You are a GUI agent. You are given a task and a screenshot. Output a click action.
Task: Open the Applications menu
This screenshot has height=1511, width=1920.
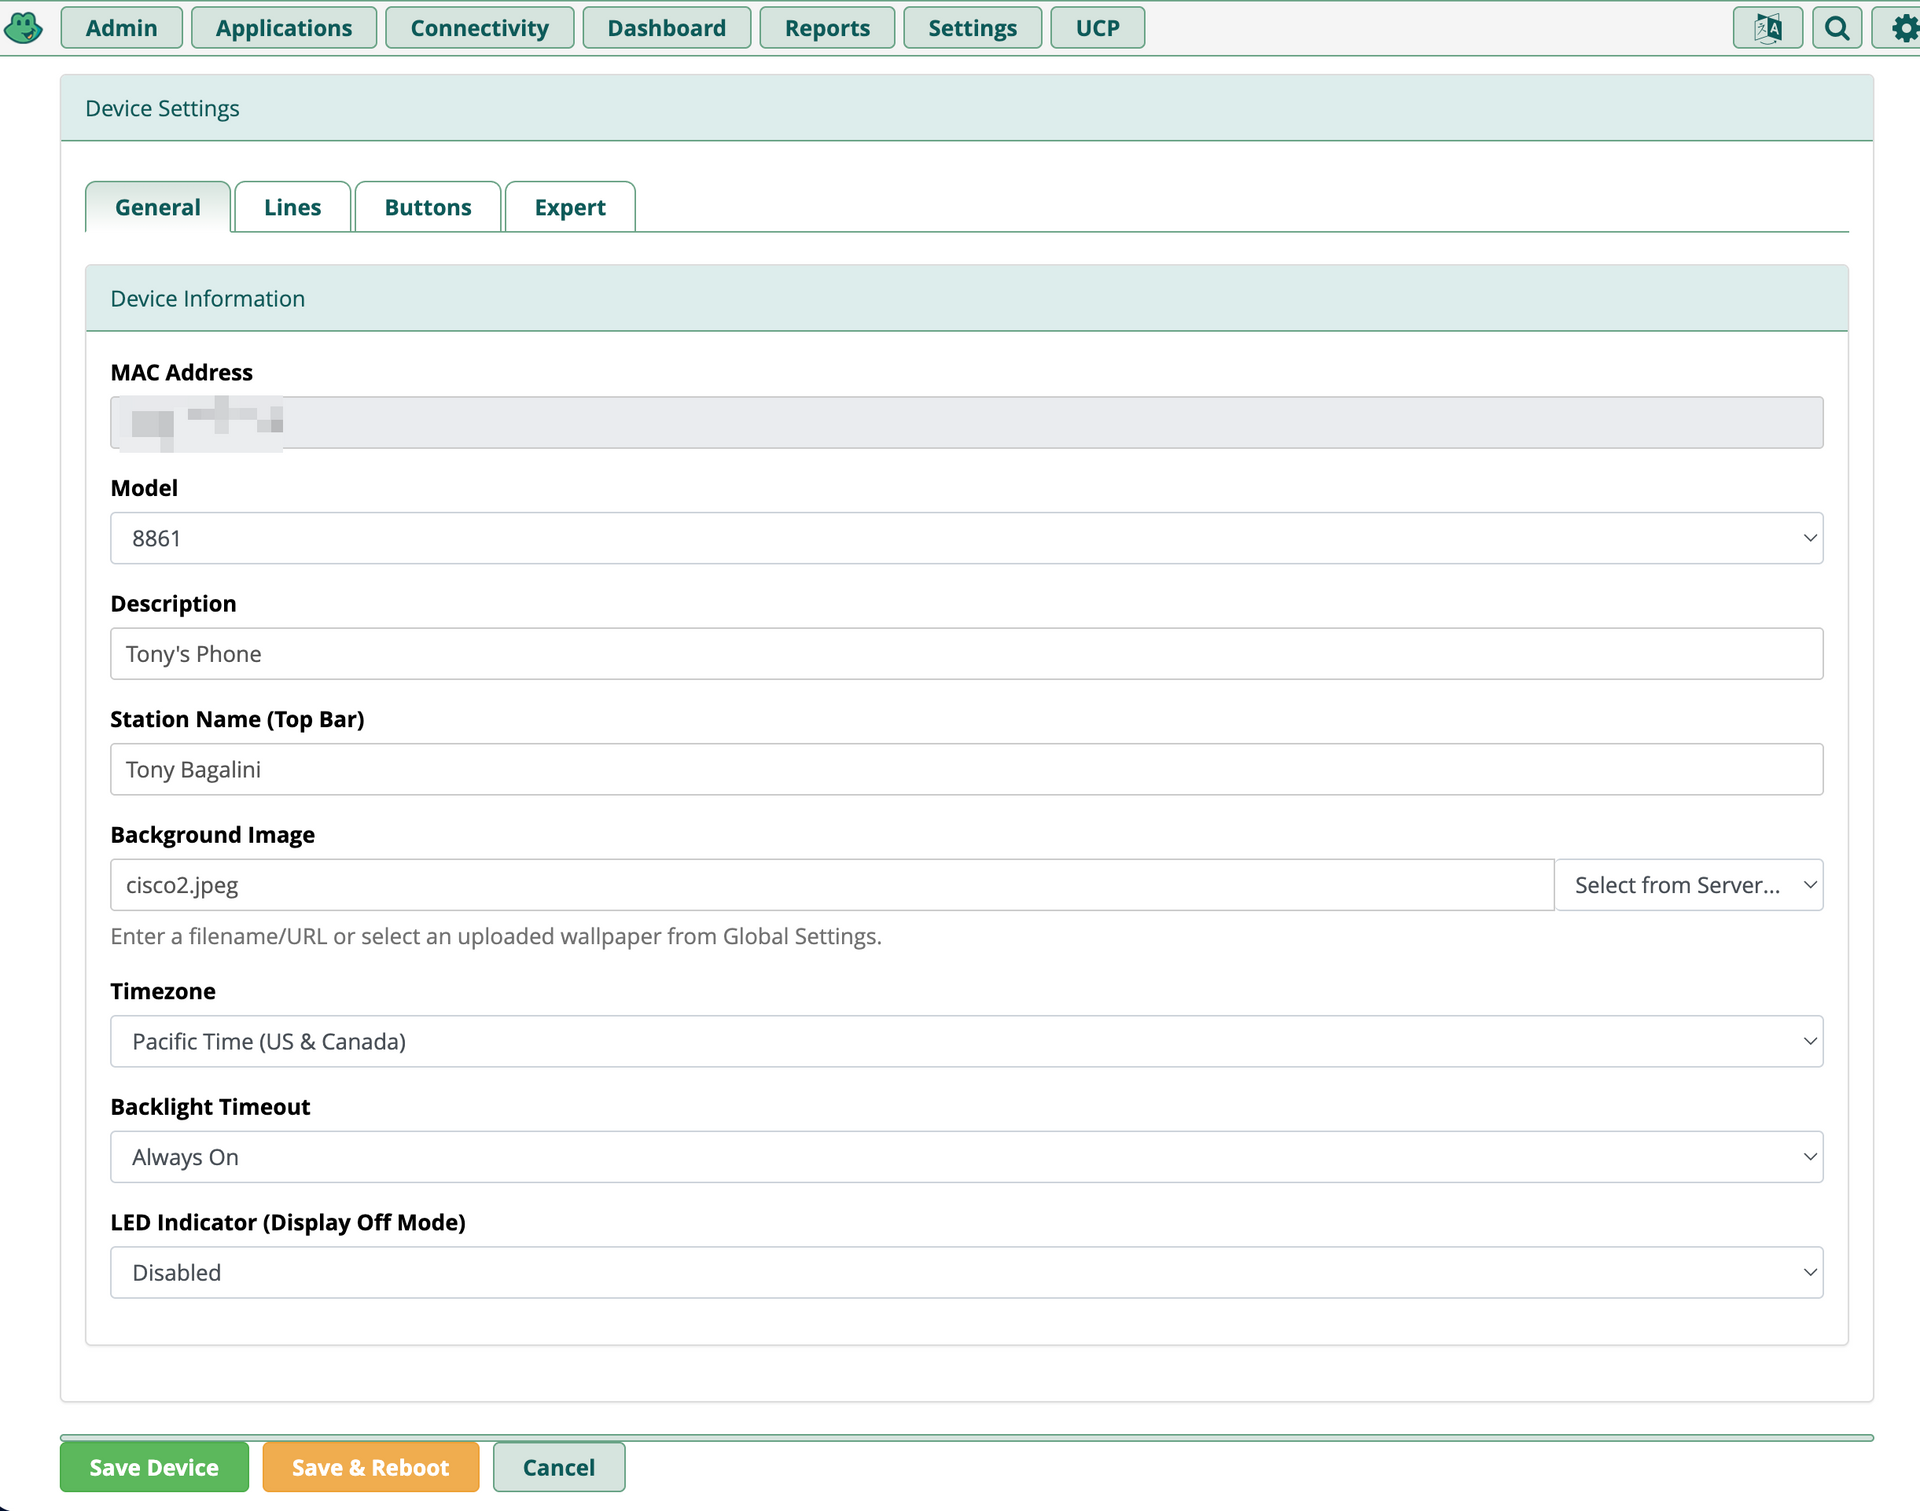[283, 28]
